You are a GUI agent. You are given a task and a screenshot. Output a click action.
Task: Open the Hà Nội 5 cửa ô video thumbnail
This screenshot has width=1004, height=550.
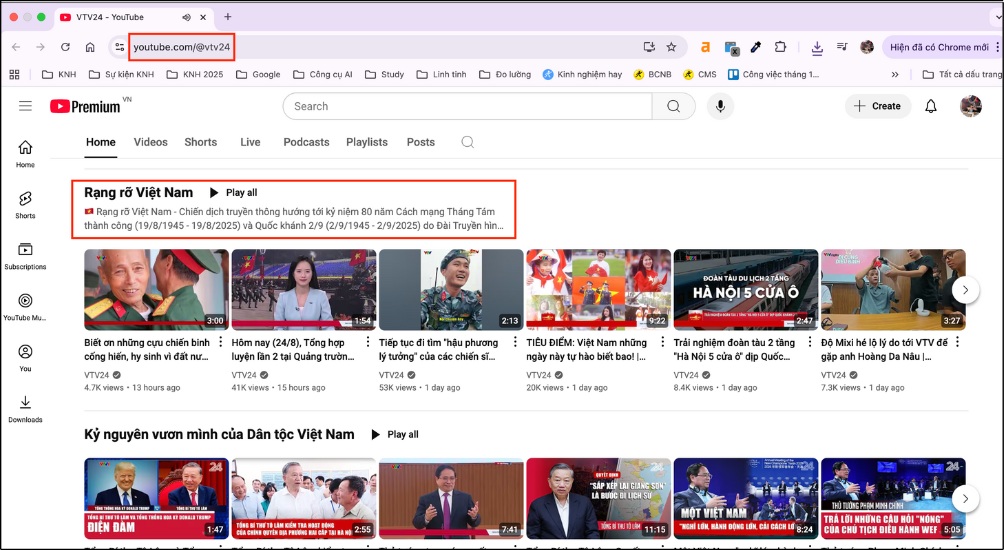click(x=746, y=290)
